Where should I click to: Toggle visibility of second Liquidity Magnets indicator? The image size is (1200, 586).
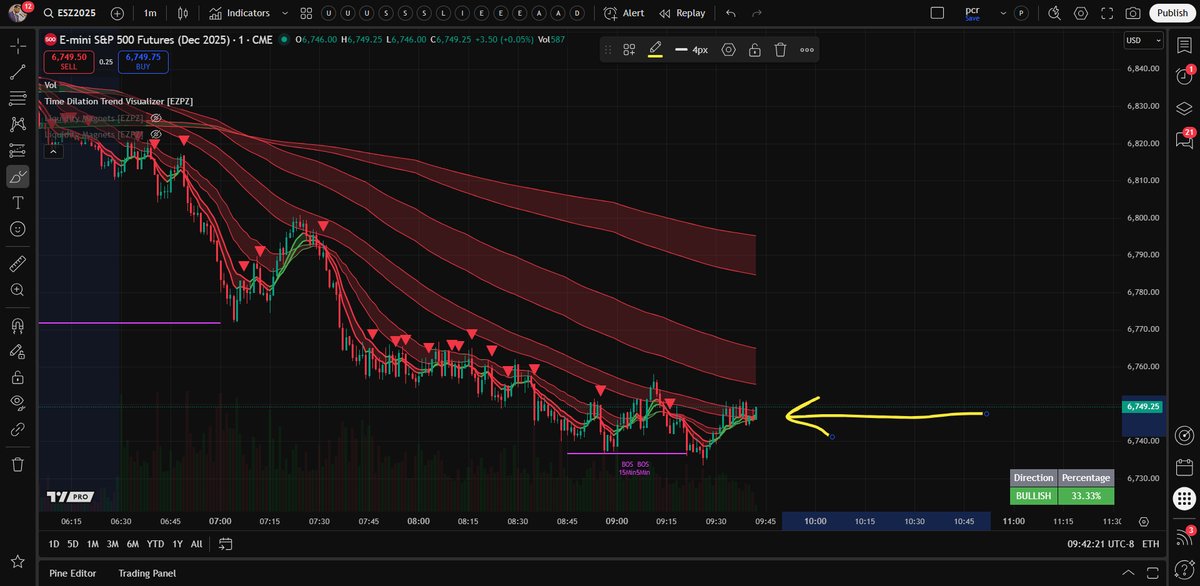click(156, 134)
